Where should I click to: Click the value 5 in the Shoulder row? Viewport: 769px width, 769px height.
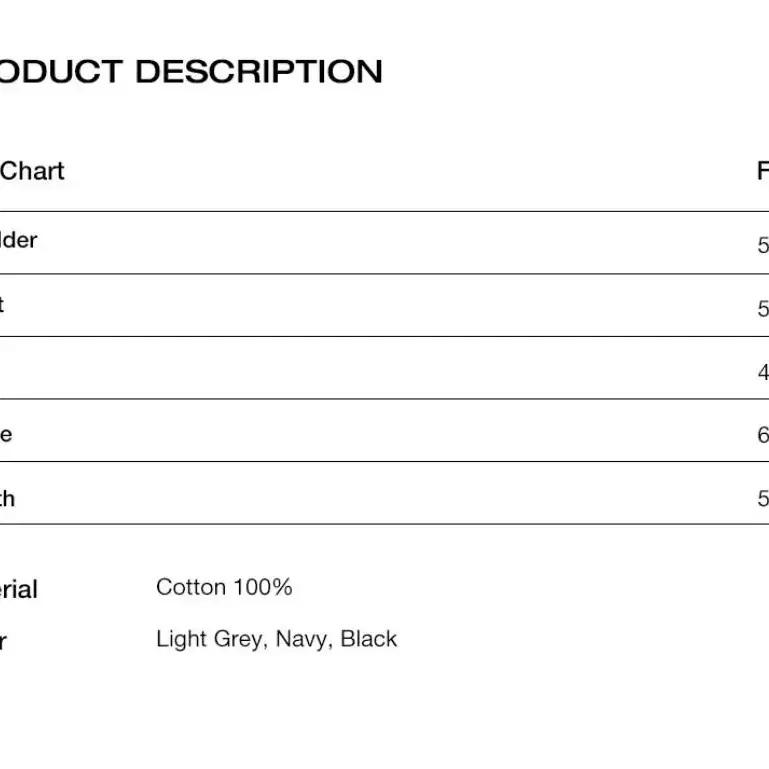click(x=763, y=245)
